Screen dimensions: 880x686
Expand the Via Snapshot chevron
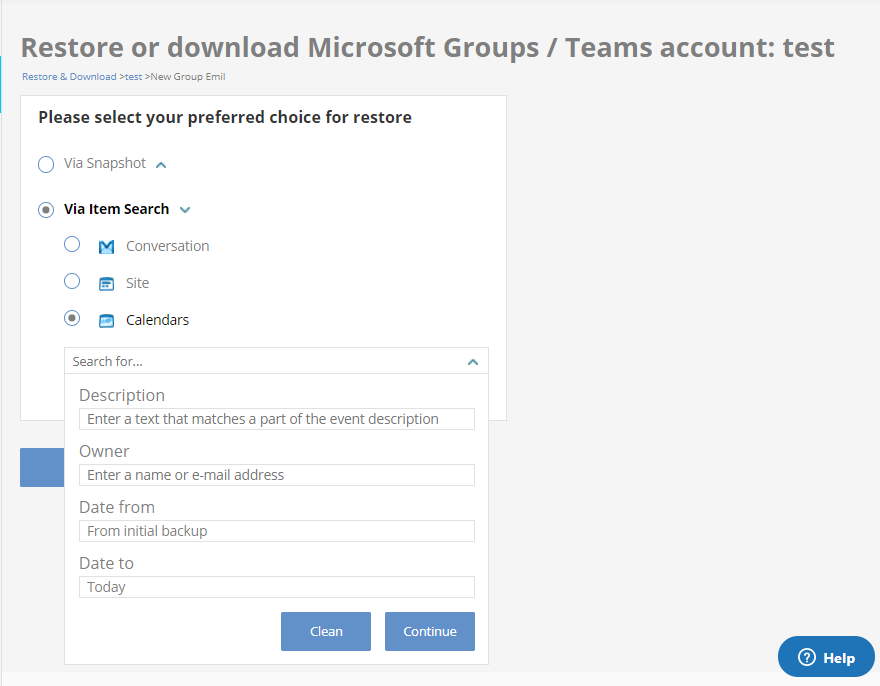coord(161,165)
